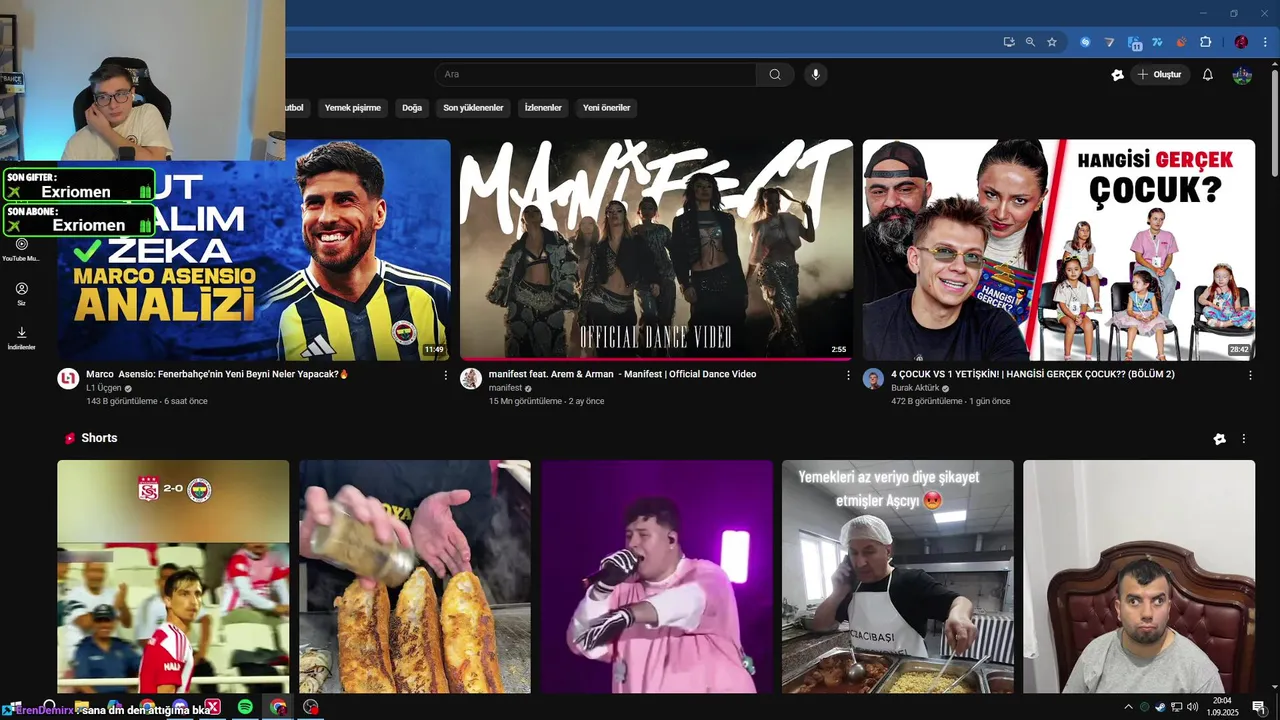1280x720 pixels.
Task: Click the network icon in system tray
Action: [1176, 707]
